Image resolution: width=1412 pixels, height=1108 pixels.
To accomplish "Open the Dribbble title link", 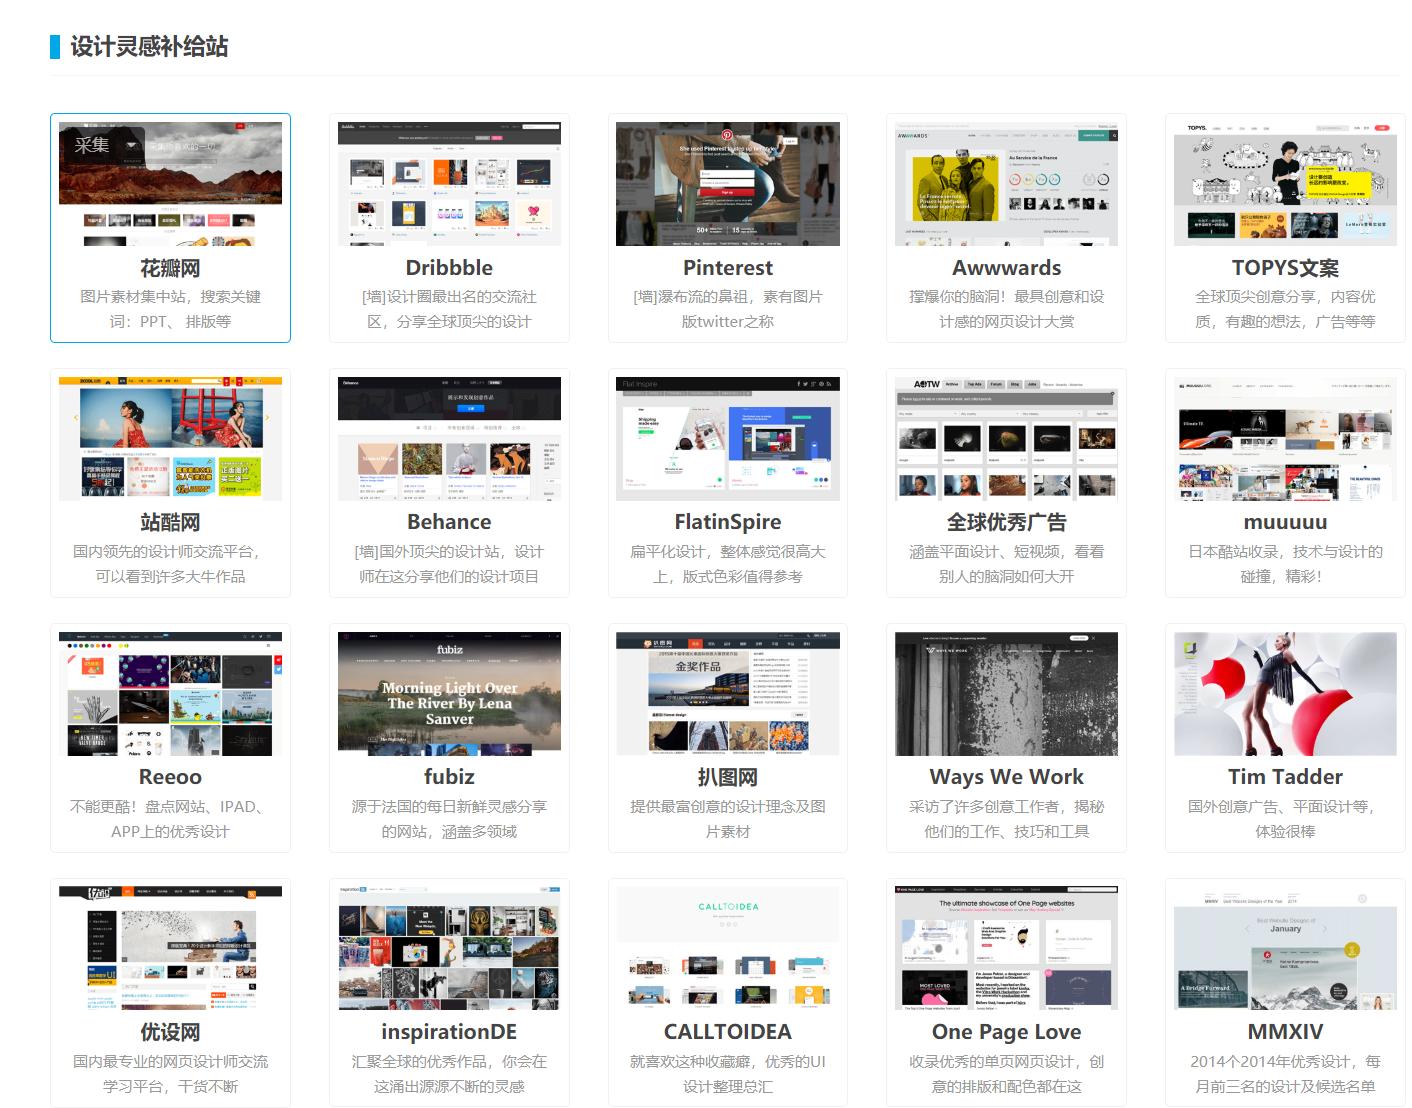I will click(x=449, y=268).
